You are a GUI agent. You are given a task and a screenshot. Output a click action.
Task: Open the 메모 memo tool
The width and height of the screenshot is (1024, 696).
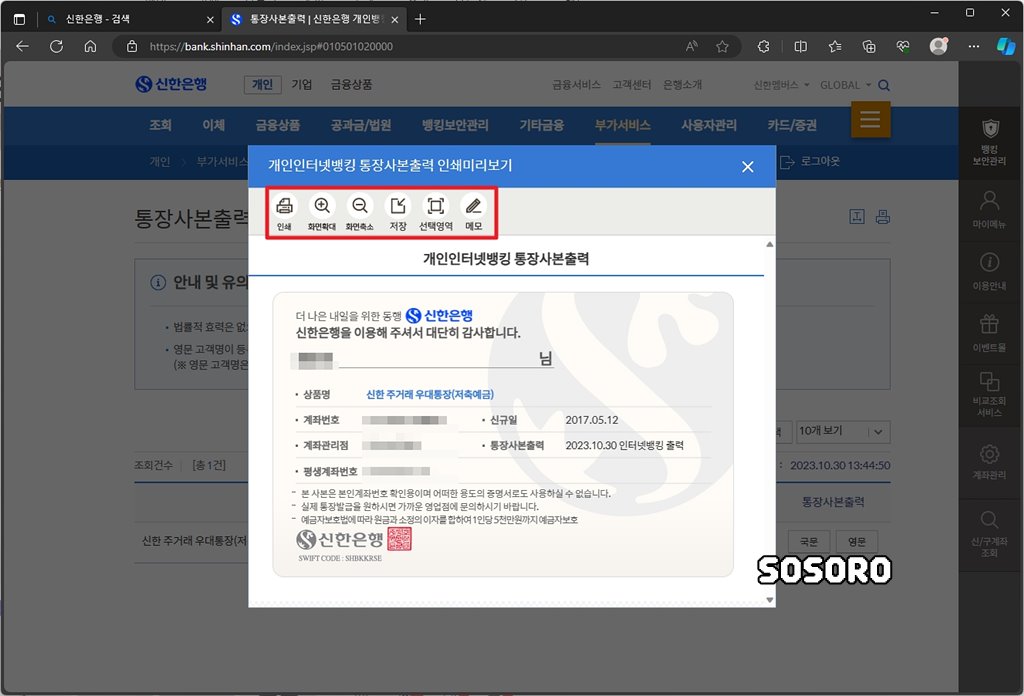473,213
